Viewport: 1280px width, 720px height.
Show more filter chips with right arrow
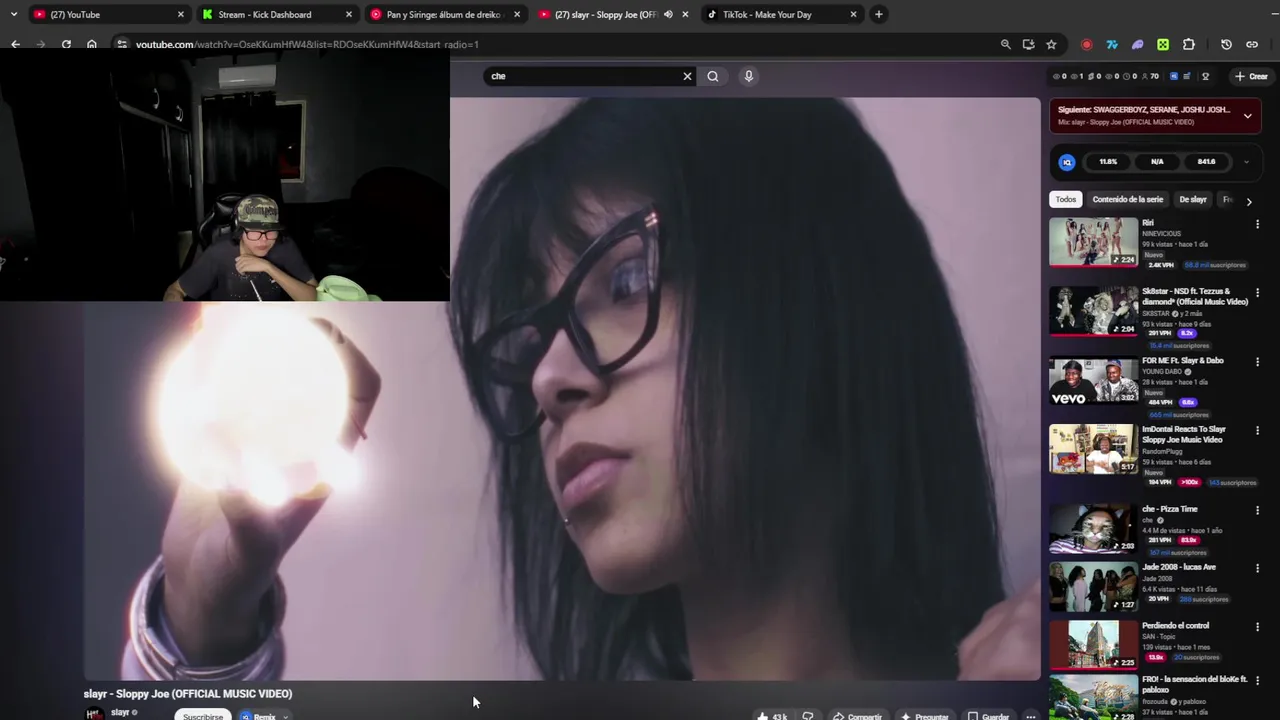point(1248,201)
